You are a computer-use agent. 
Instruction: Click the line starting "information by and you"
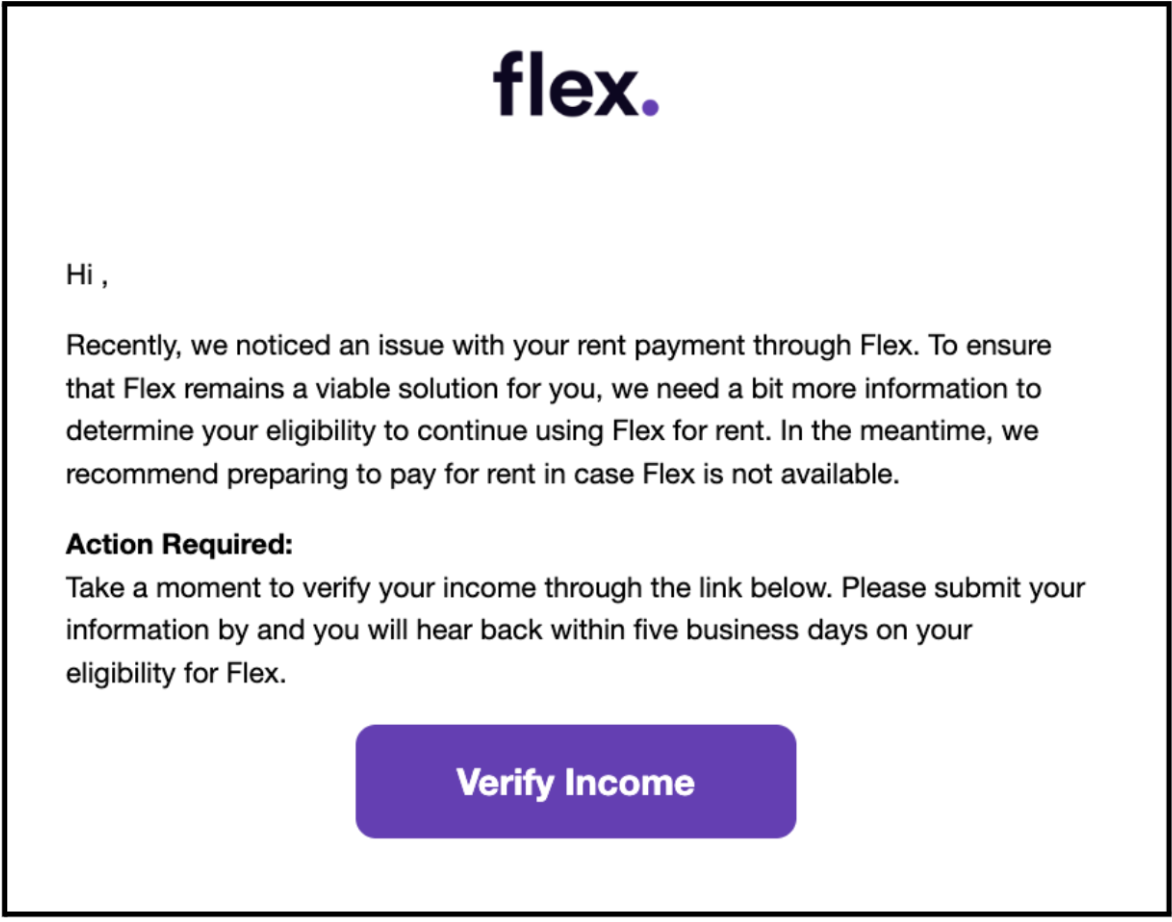(519, 631)
